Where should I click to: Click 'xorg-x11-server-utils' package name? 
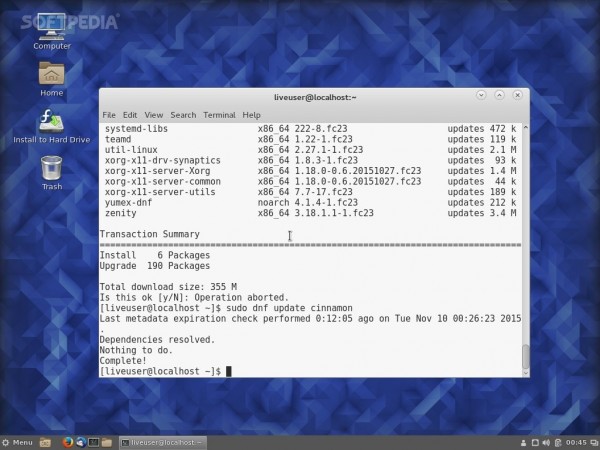pos(160,192)
